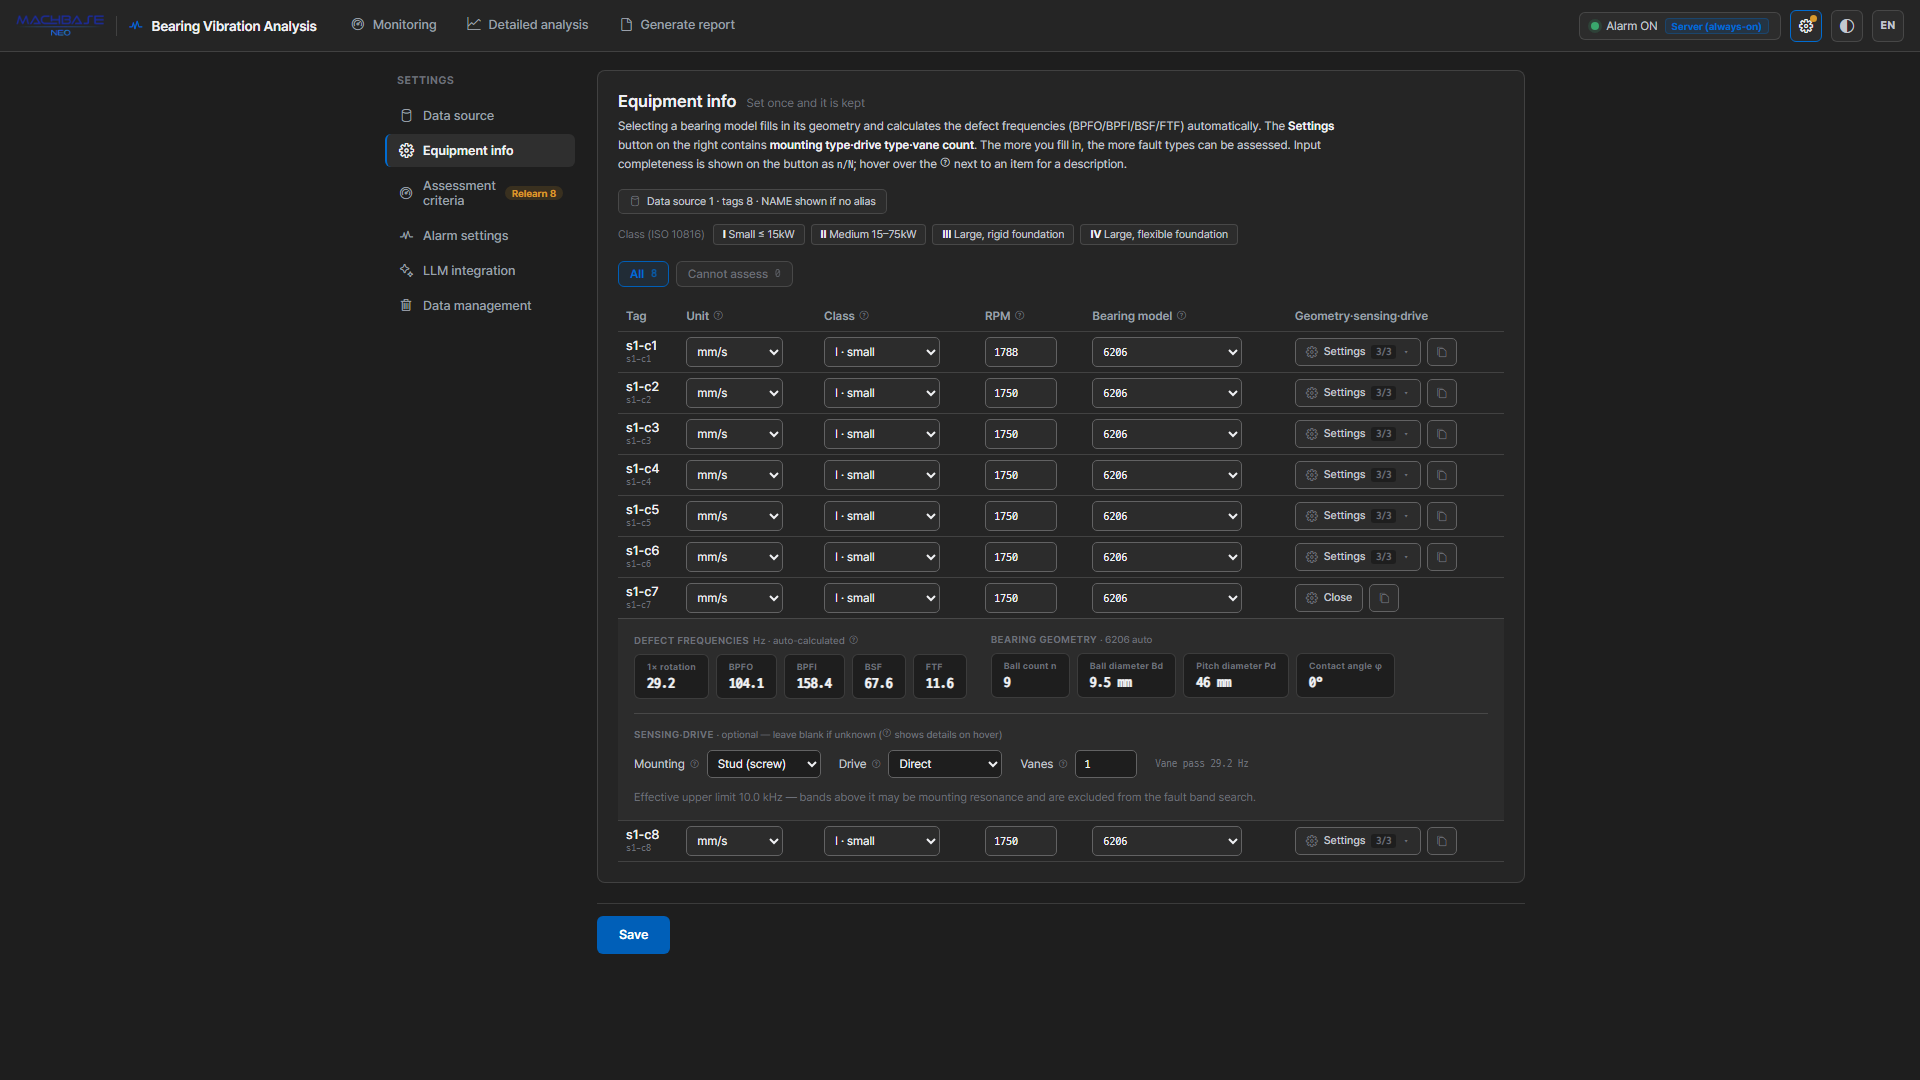Open Bearing model dropdown for s1-c8

[x=1166, y=841]
